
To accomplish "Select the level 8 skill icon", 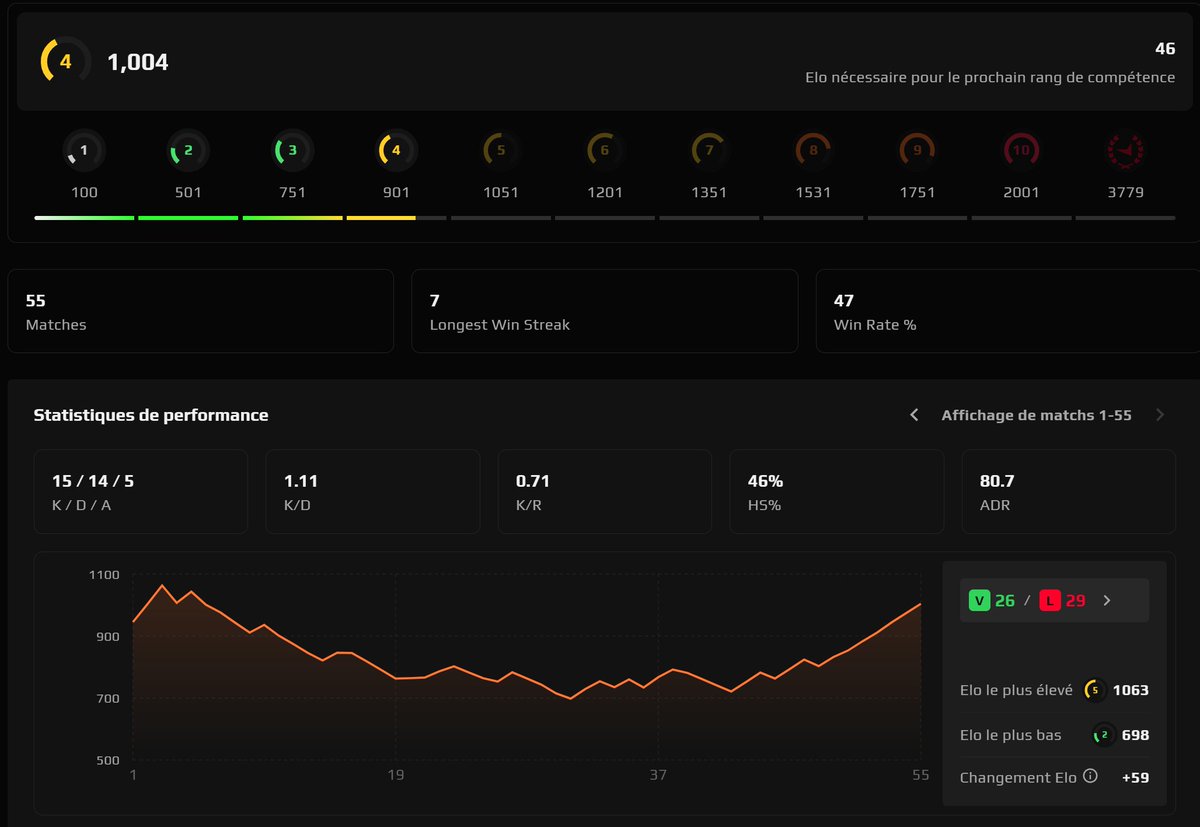I will pos(813,151).
